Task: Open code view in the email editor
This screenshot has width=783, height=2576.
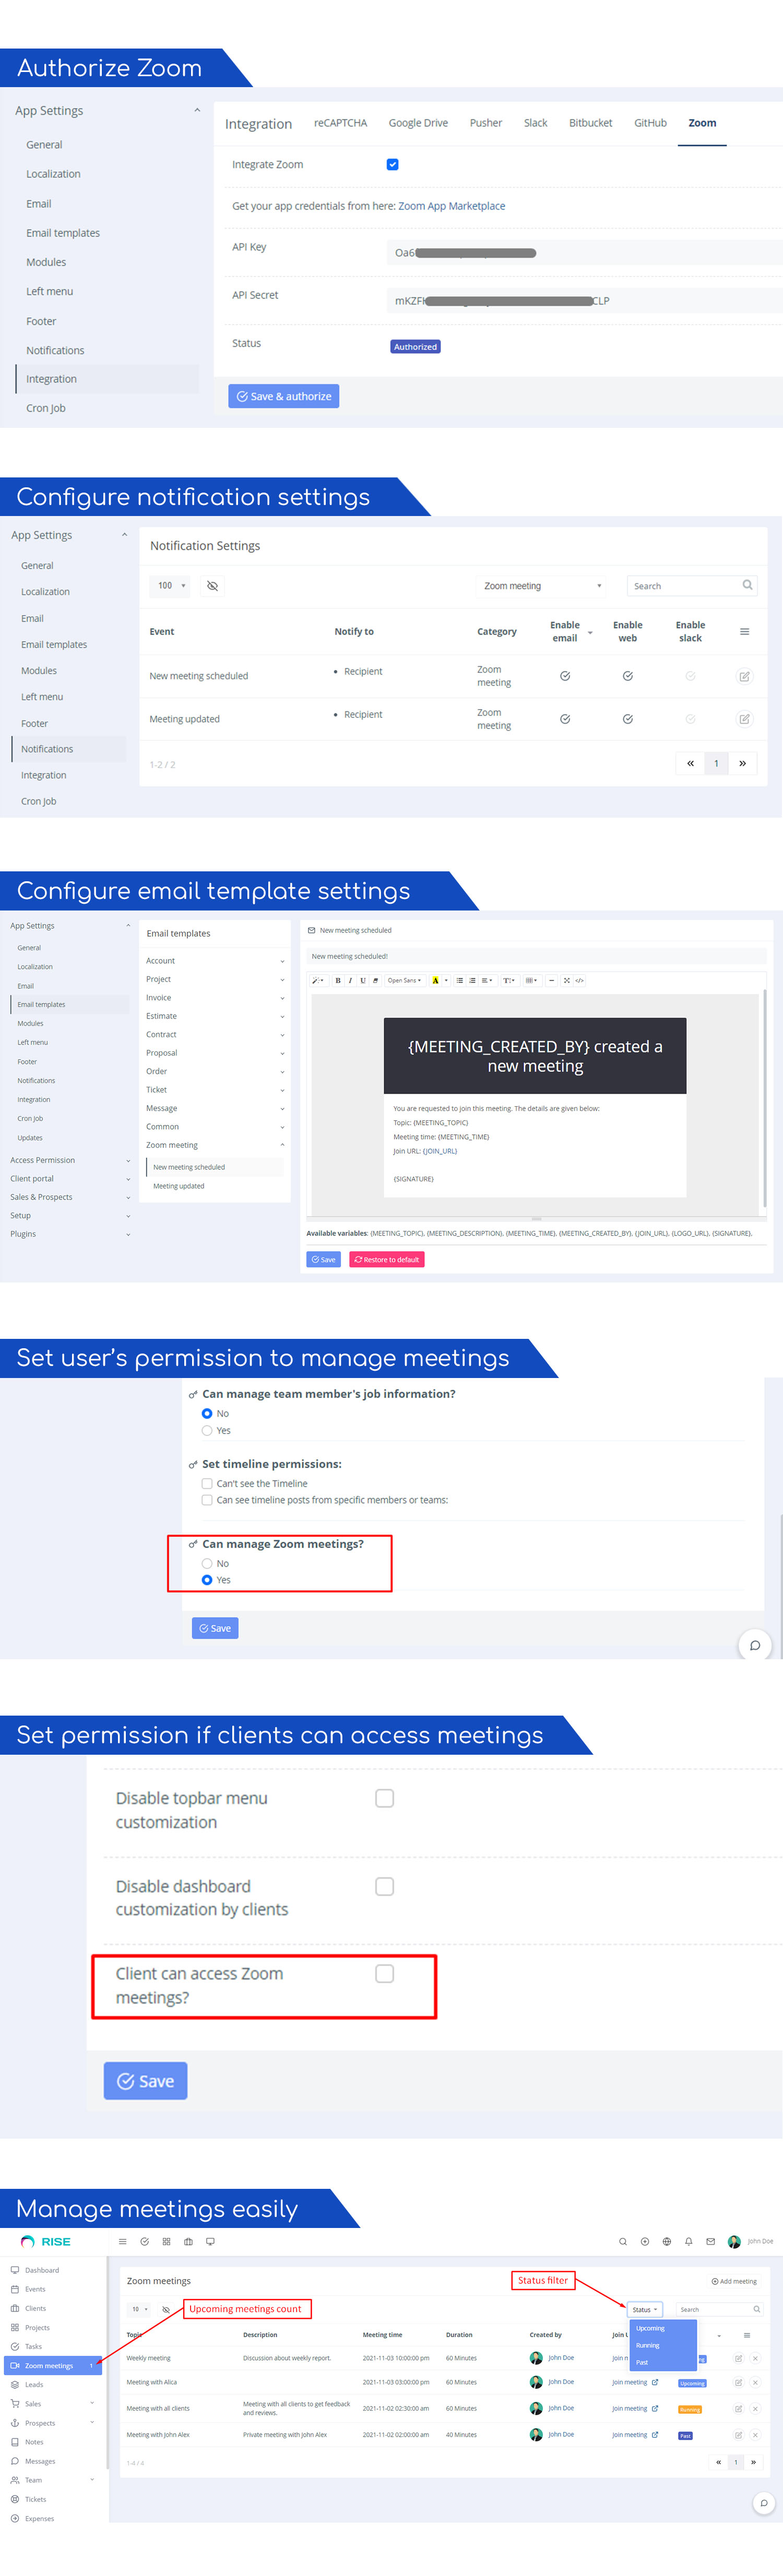Action: [579, 981]
